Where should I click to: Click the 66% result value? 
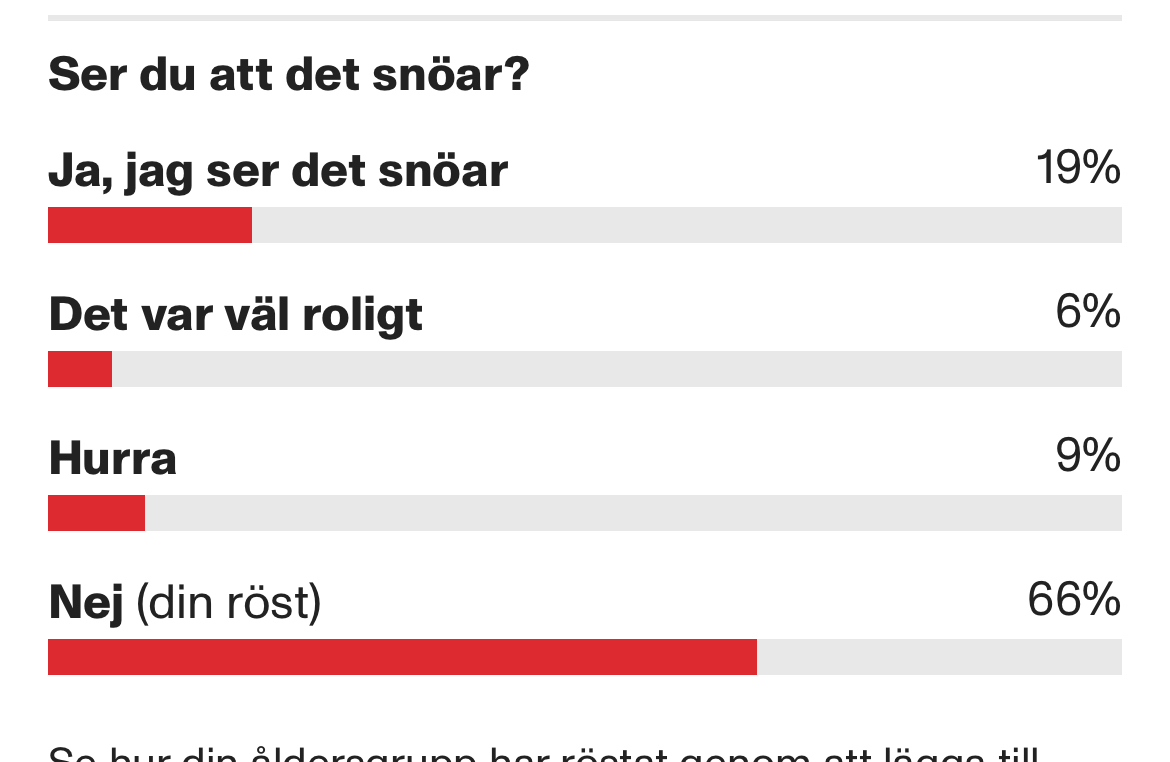point(1074,600)
